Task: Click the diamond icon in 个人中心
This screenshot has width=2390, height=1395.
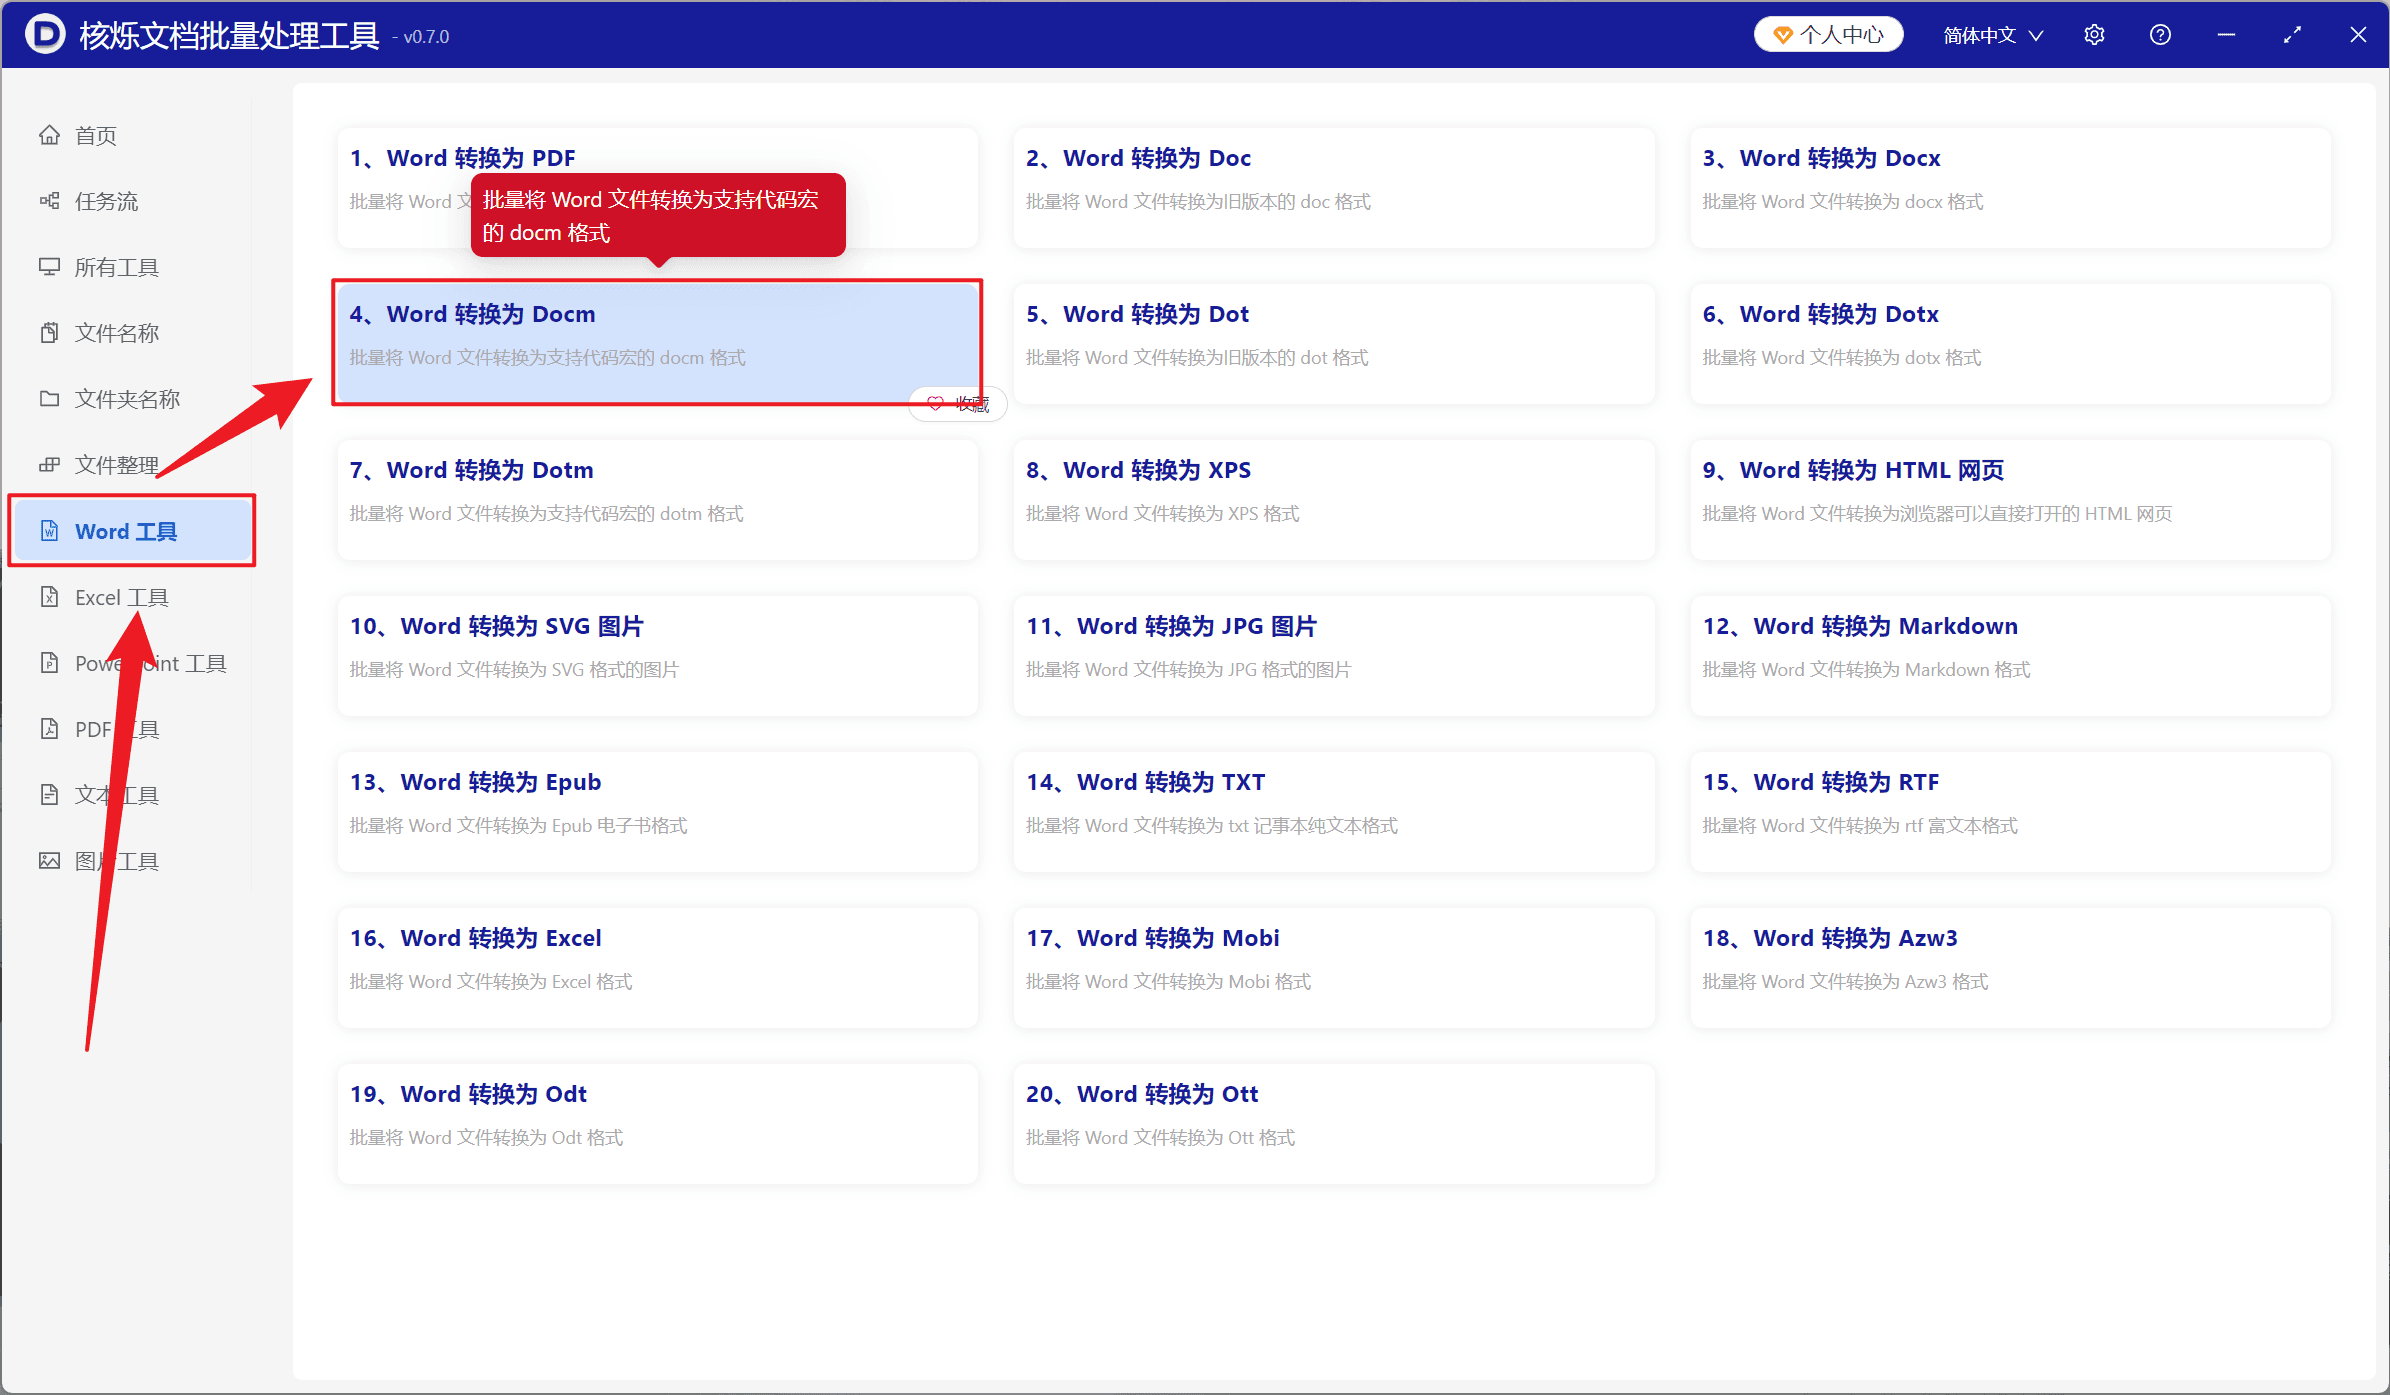Action: point(1782,35)
